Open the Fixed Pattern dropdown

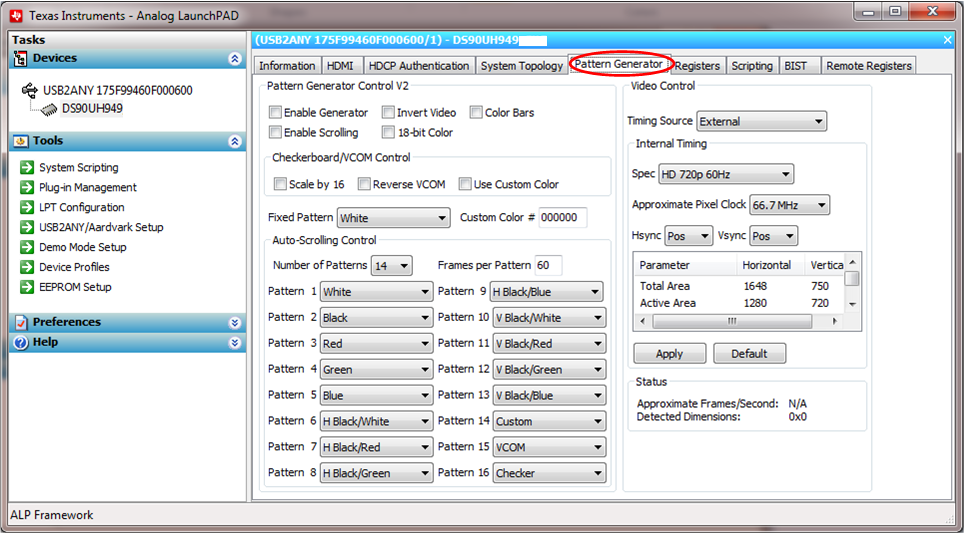[393, 218]
